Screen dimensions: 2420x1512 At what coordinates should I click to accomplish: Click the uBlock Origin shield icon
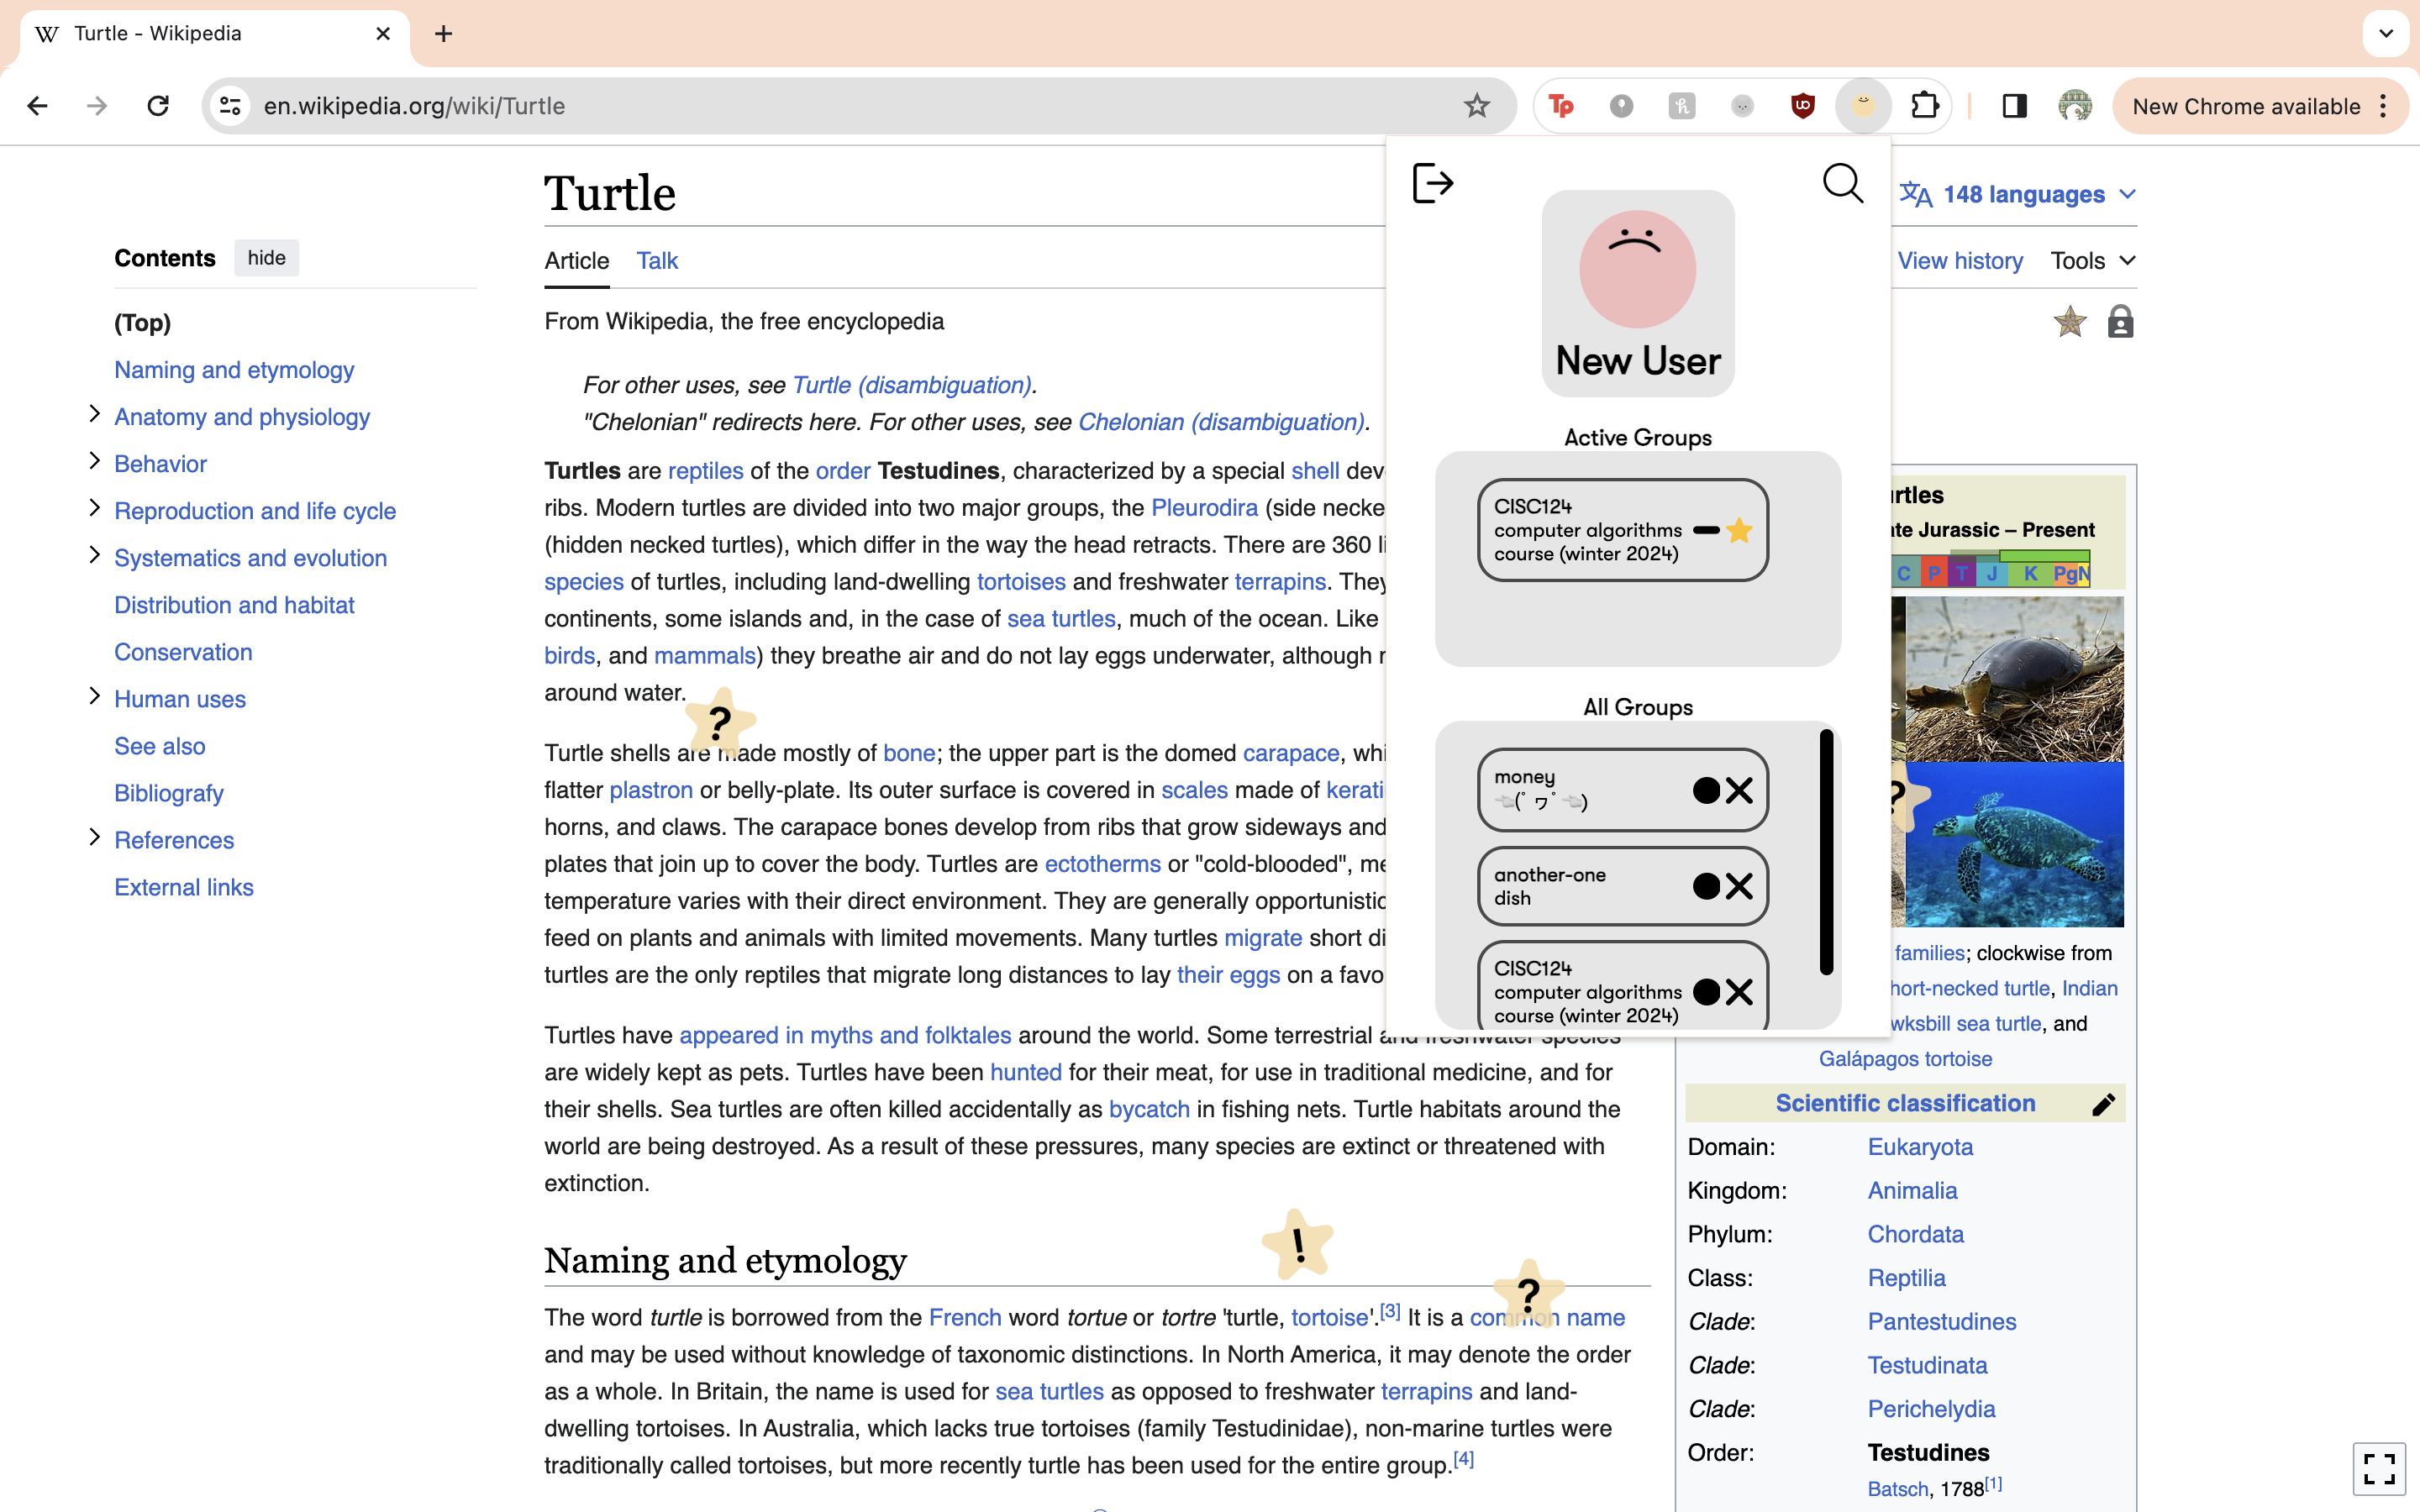coord(1802,106)
